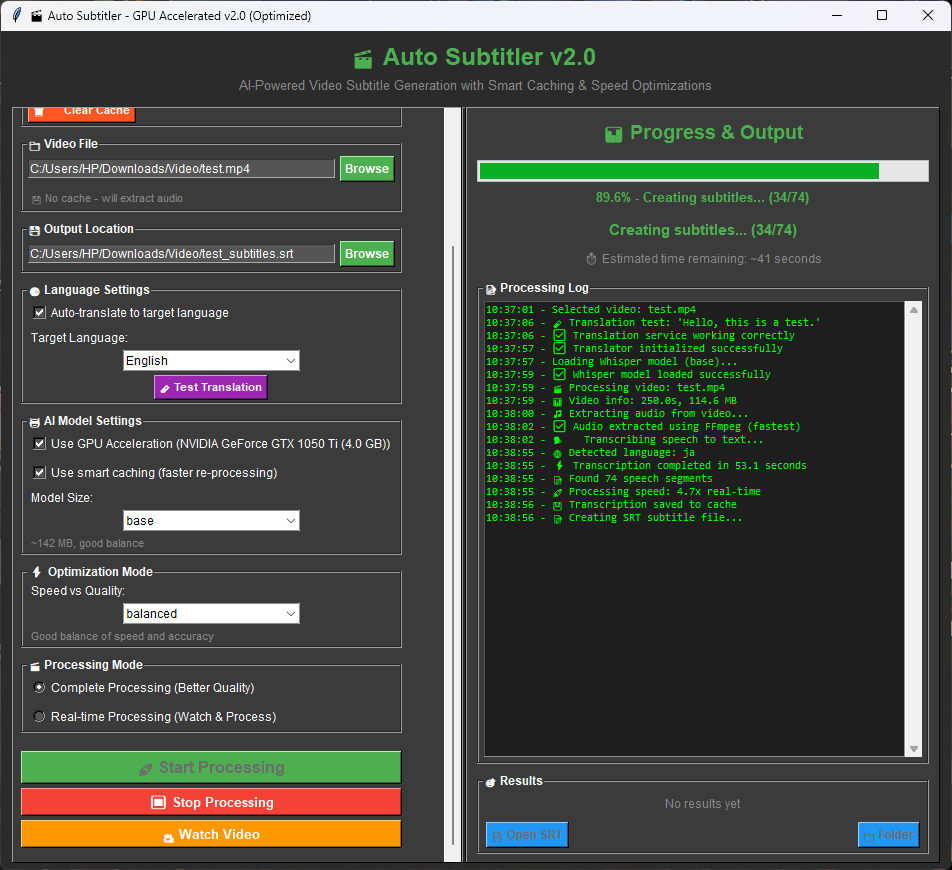Click the stopwatch icon near estimated time
This screenshot has width=952, height=870.
591,259
